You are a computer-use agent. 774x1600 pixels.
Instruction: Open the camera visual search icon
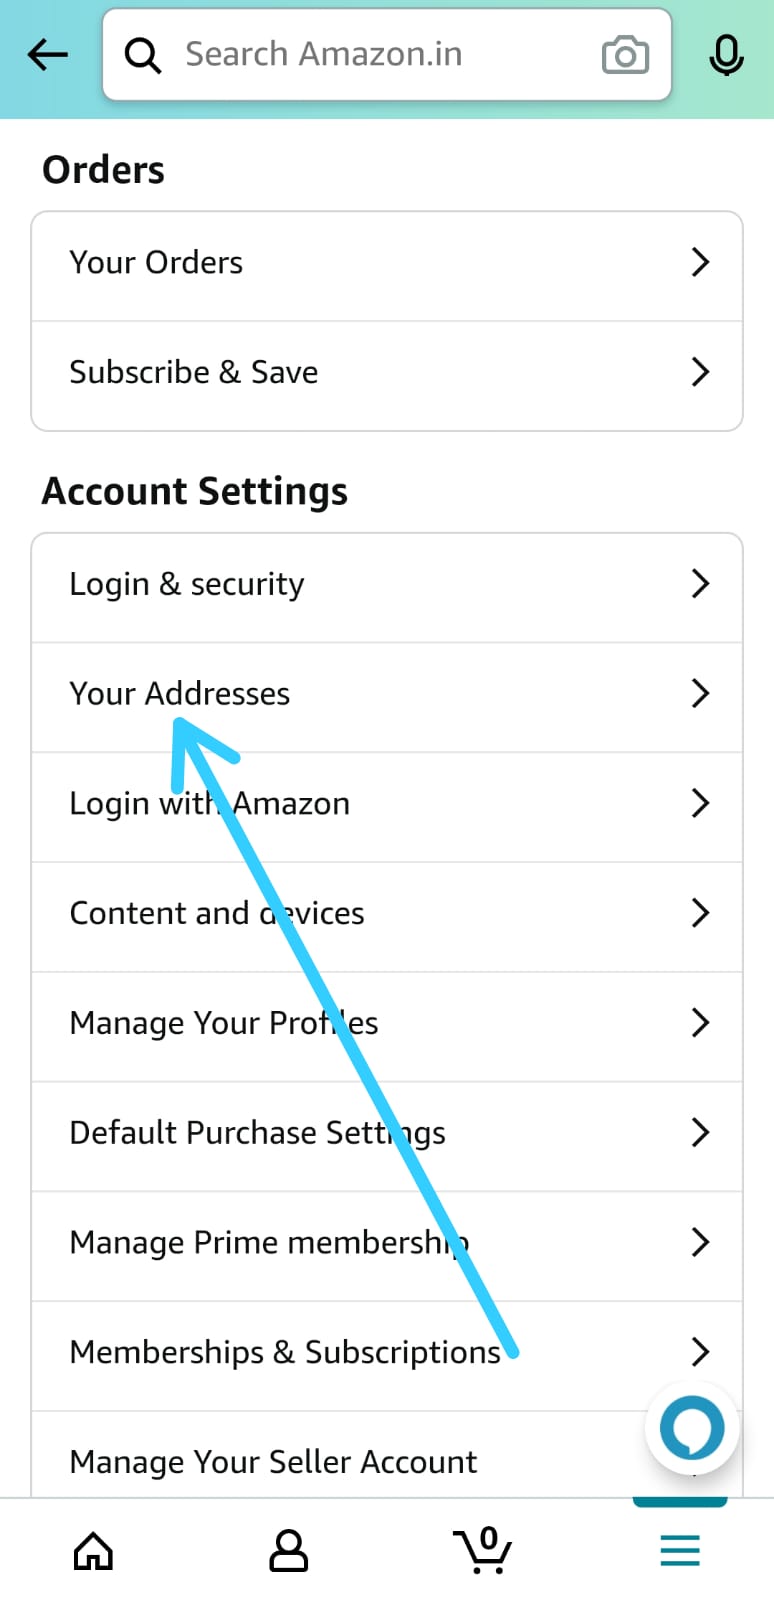point(625,55)
